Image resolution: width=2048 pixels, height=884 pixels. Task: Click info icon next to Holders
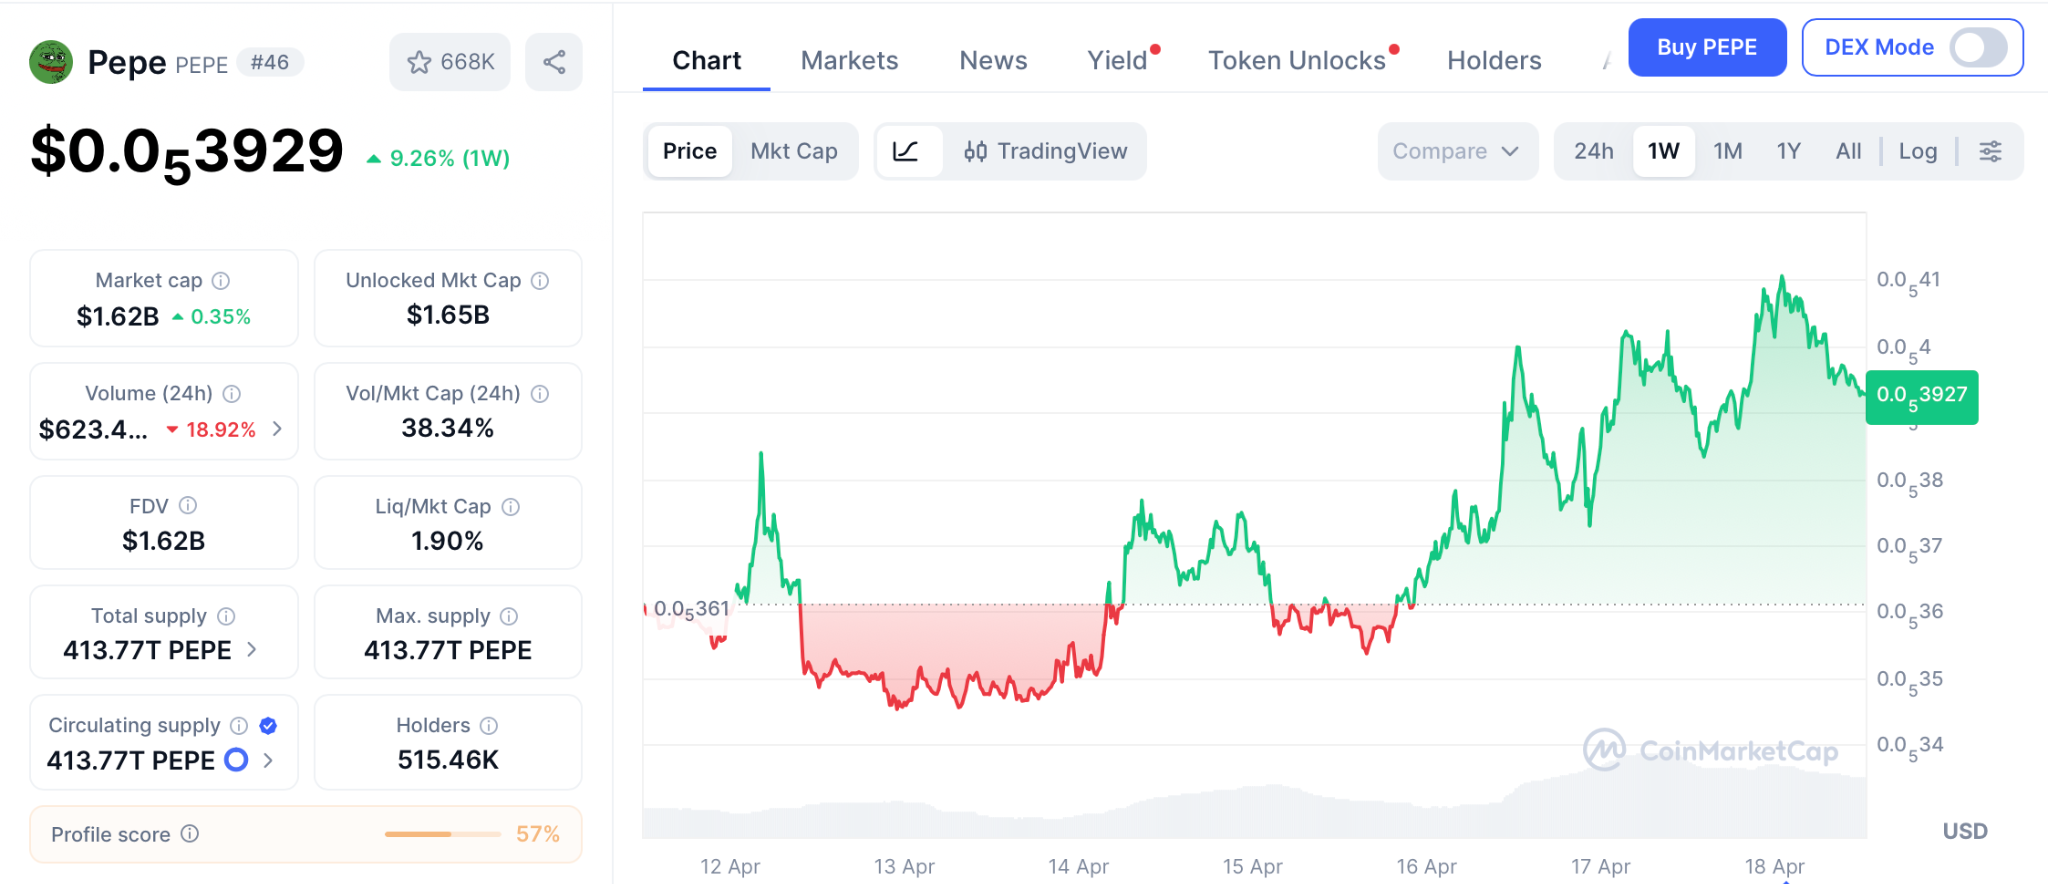coord(489,725)
